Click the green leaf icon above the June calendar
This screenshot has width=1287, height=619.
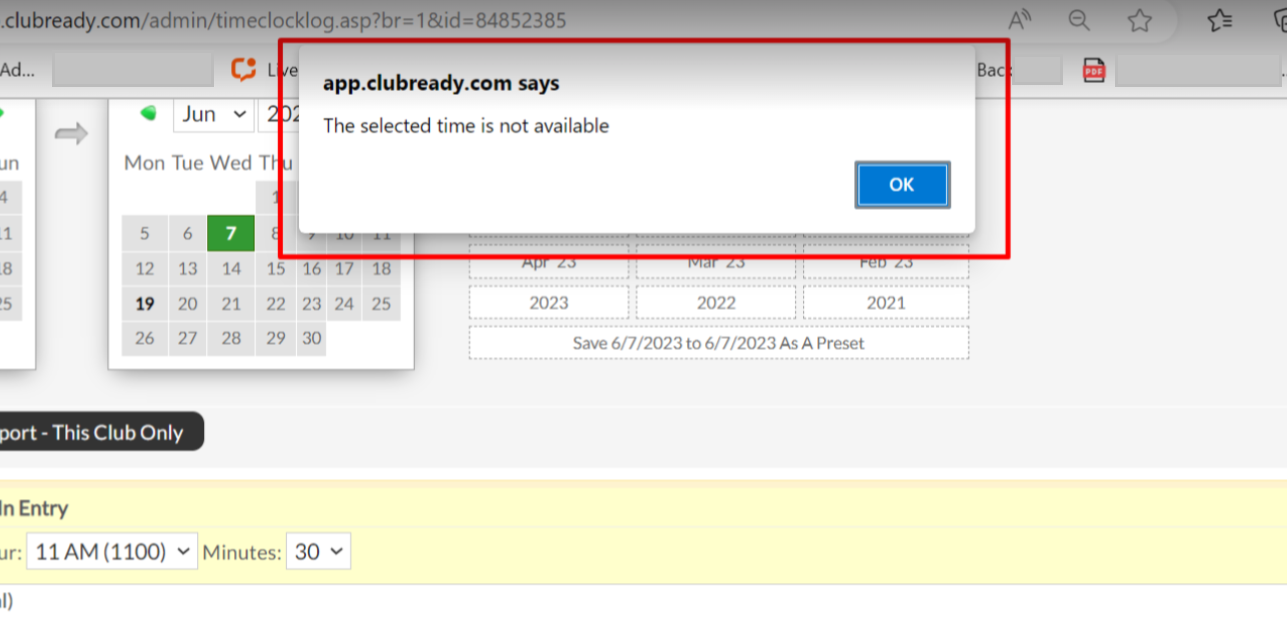[147, 113]
